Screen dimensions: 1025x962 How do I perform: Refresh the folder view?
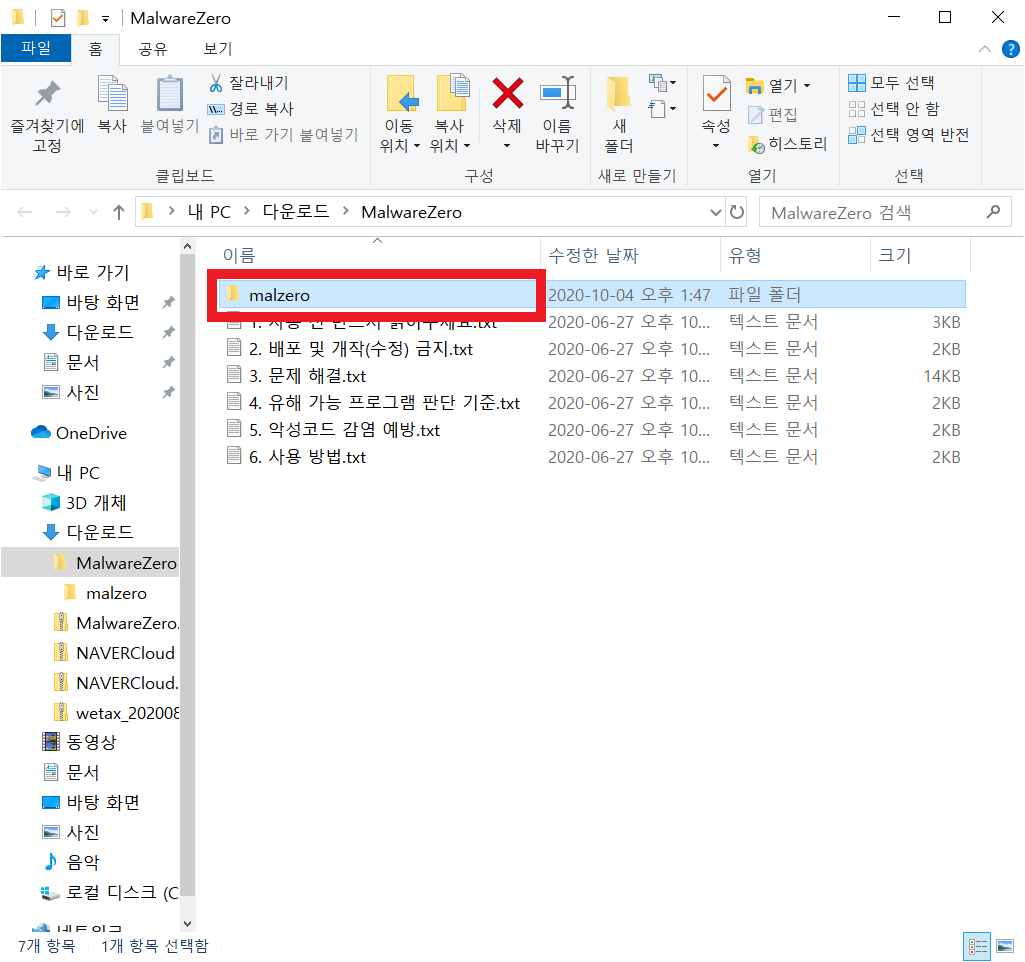(737, 212)
